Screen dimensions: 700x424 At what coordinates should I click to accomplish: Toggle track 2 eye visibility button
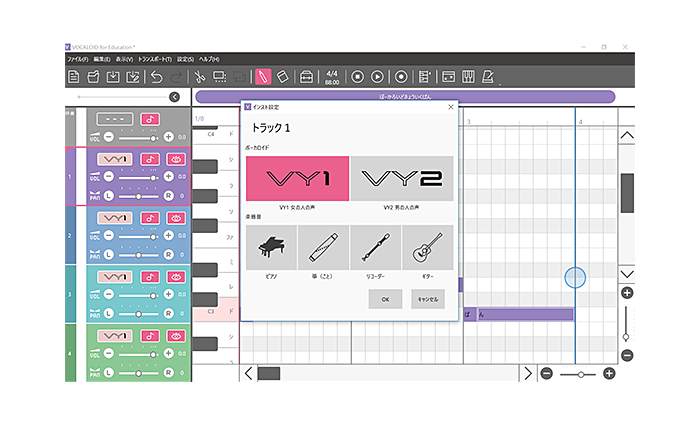[x=176, y=218]
